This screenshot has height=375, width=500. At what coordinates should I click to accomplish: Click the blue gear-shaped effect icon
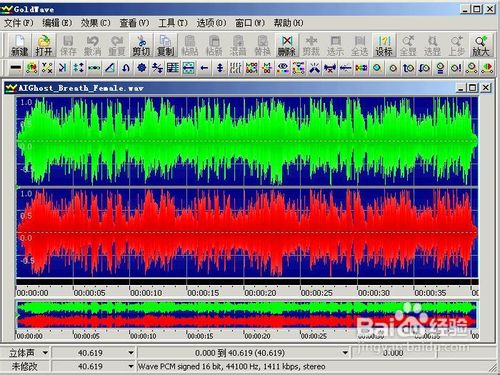pos(142,68)
